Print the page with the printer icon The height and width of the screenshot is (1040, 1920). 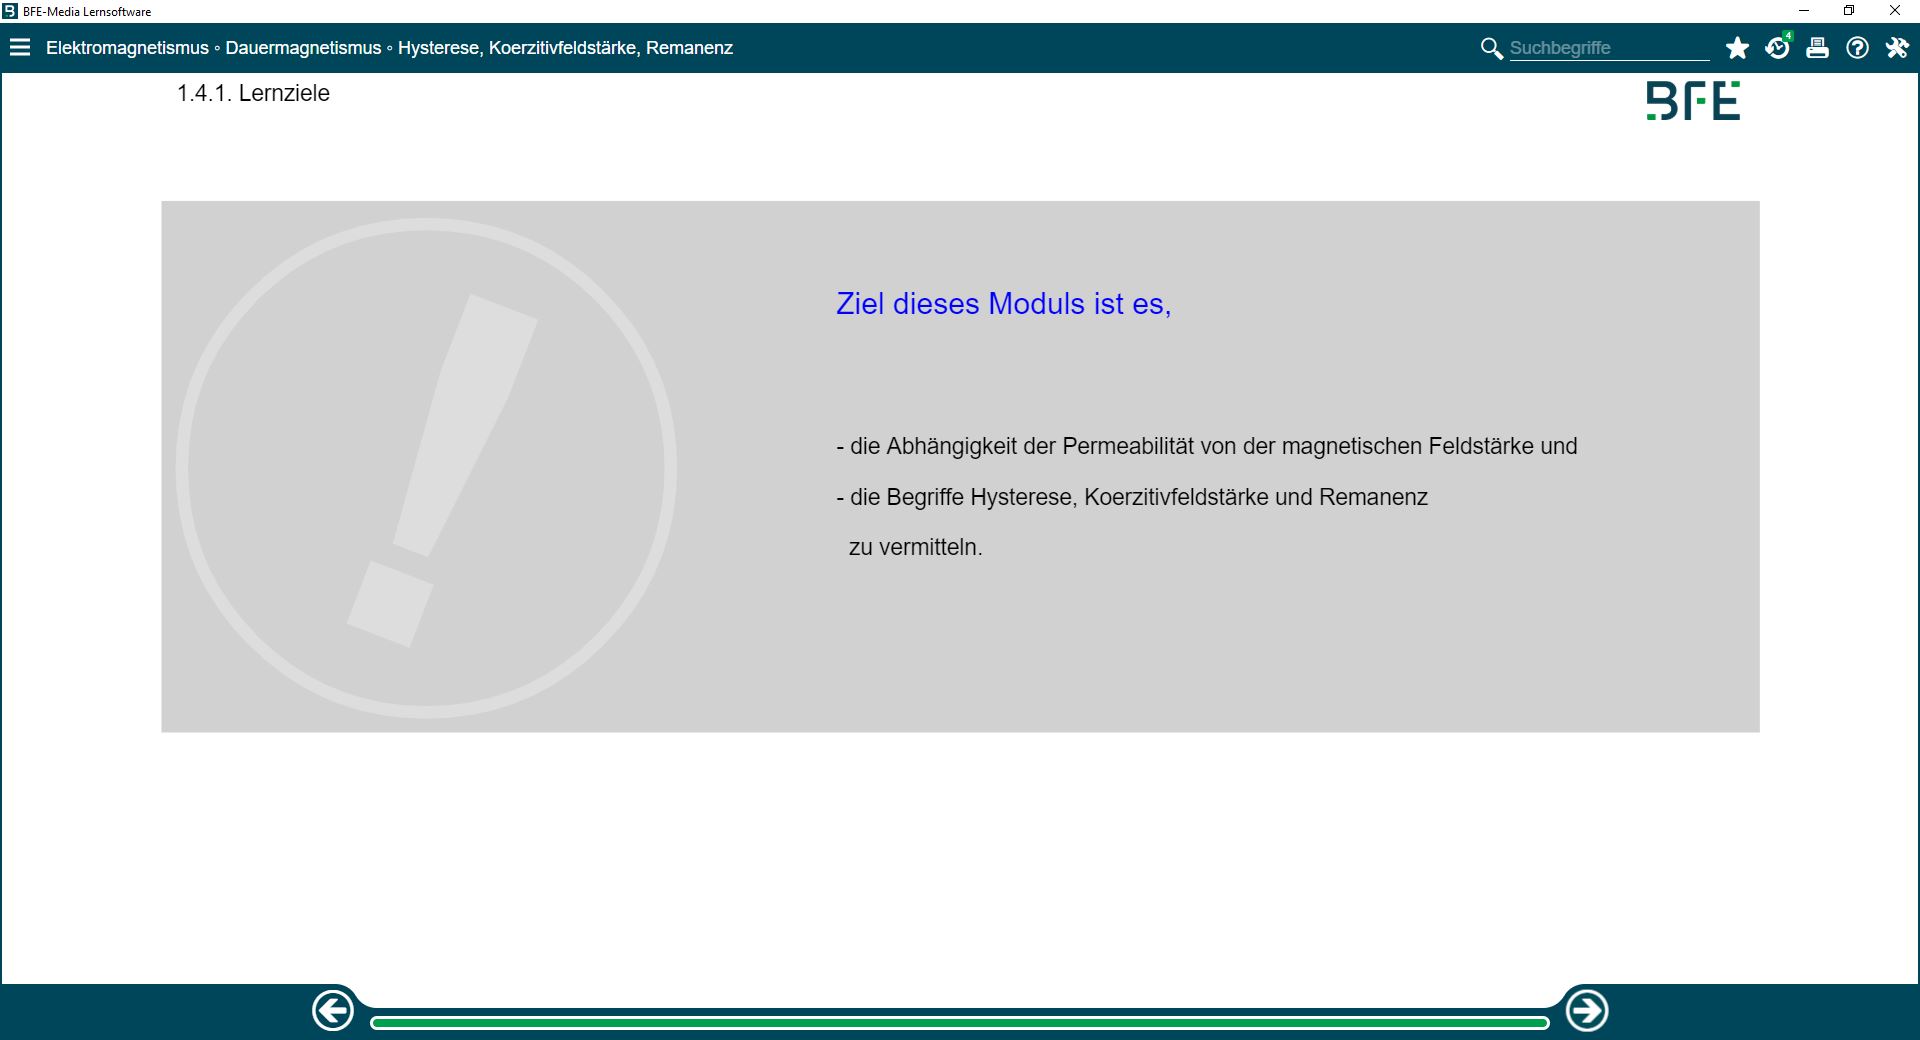click(1817, 48)
